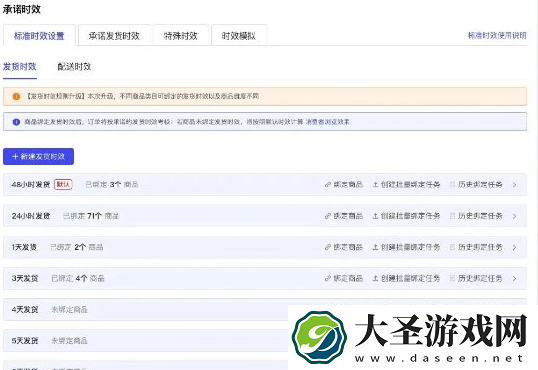Click the 承诺时效 page heading
538x370 pixels.
point(22,9)
